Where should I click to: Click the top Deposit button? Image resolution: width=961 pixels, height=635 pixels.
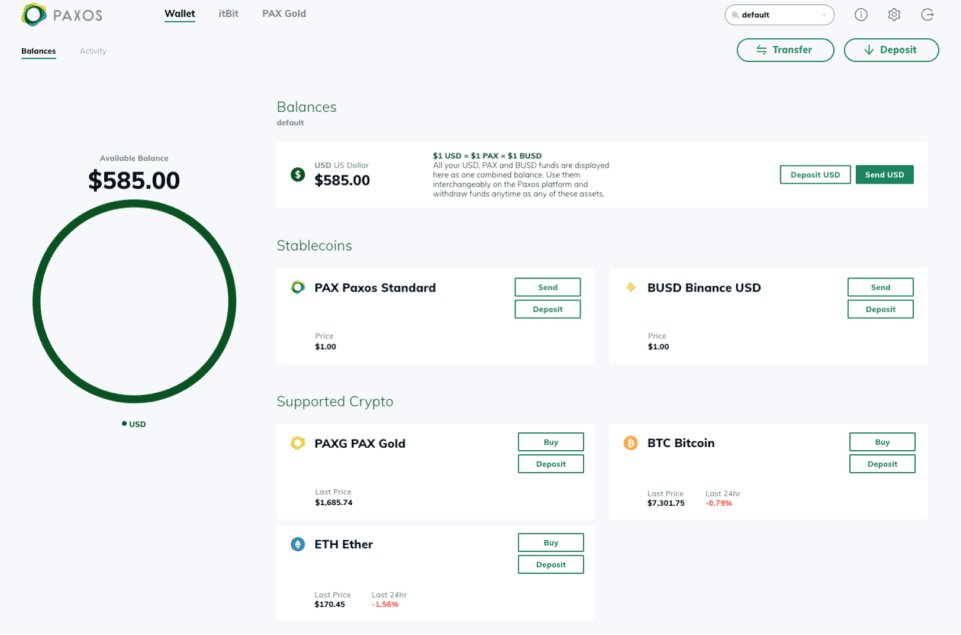click(891, 50)
